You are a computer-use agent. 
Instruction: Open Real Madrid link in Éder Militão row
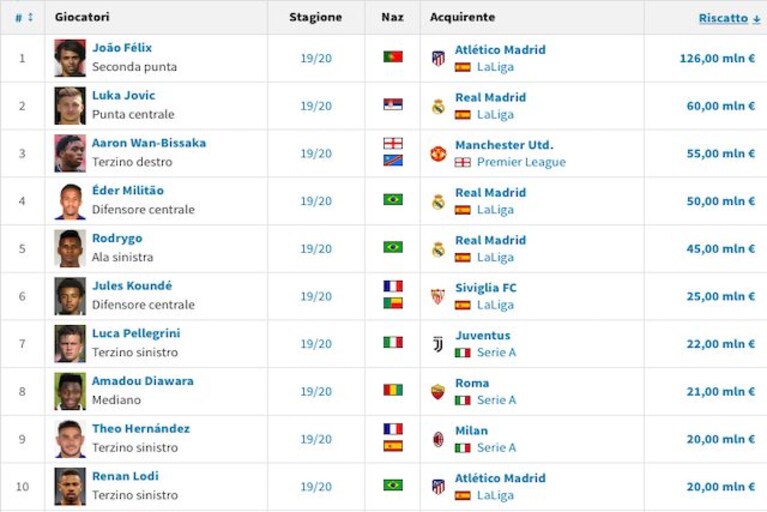[x=491, y=193]
